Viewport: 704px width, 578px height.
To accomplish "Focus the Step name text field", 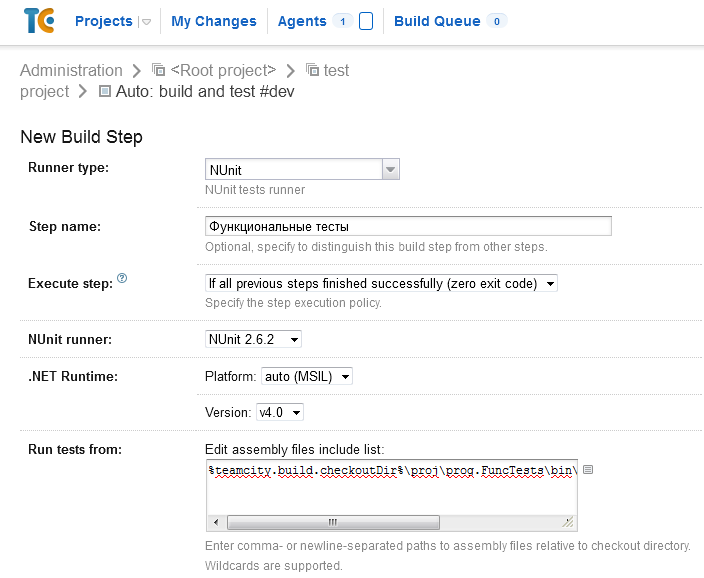I will [x=407, y=226].
